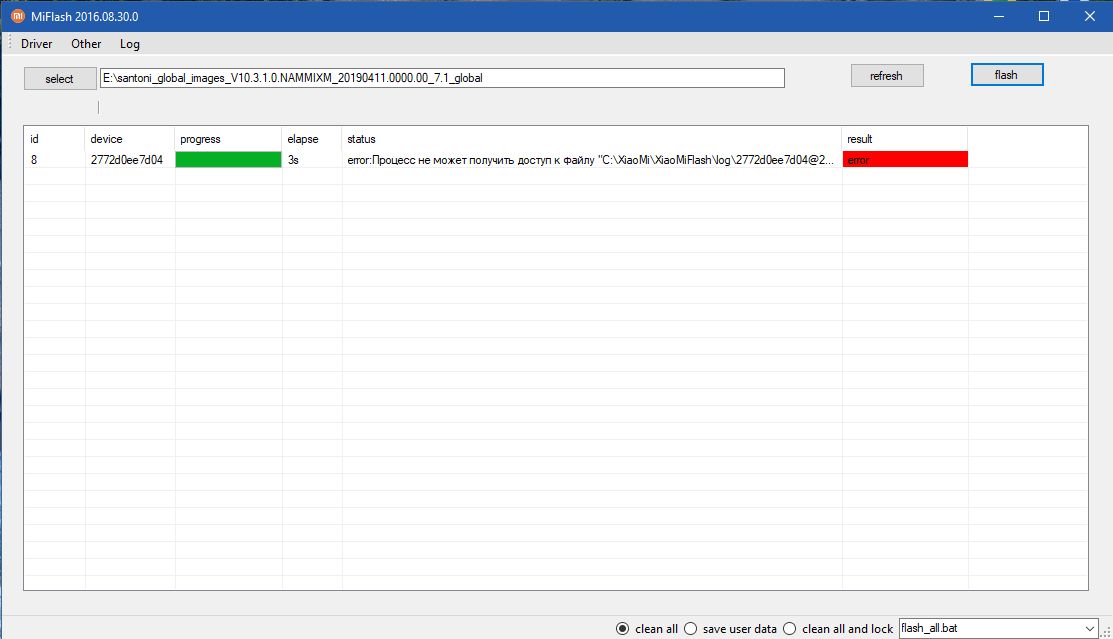Click the status column header
This screenshot has width=1113, height=639.
pyautogui.click(x=592, y=139)
